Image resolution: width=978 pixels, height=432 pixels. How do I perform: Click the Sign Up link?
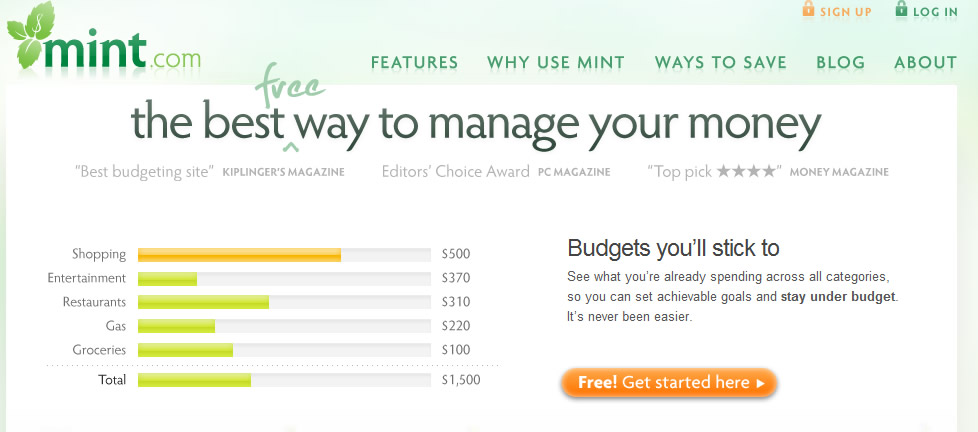(845, 12)
